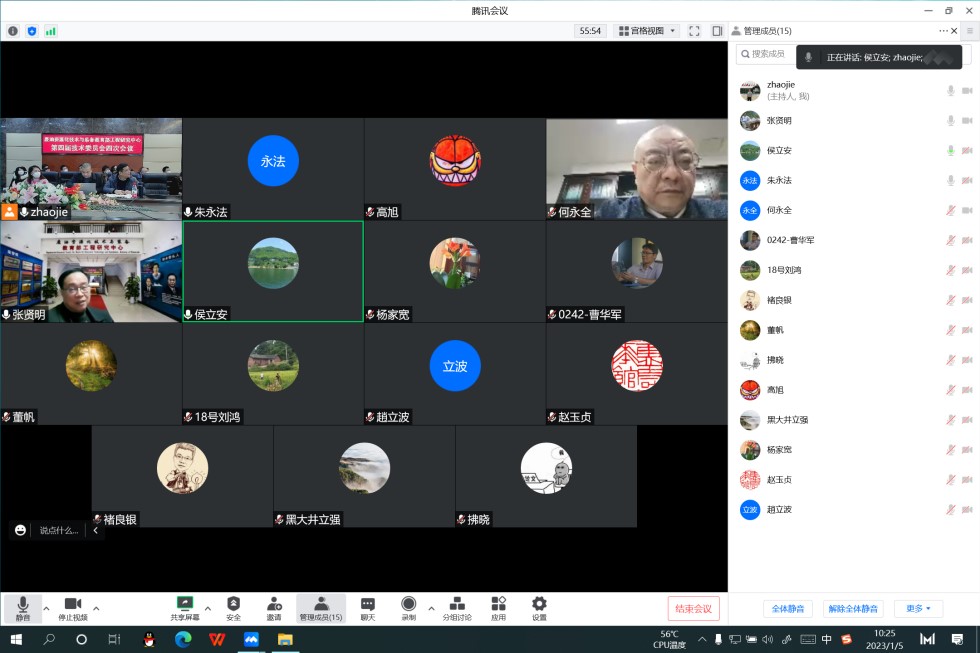The height and width of the screenshot is (653, 980).
Task: Toggle the members side panel icon
Action: [717, 31]
